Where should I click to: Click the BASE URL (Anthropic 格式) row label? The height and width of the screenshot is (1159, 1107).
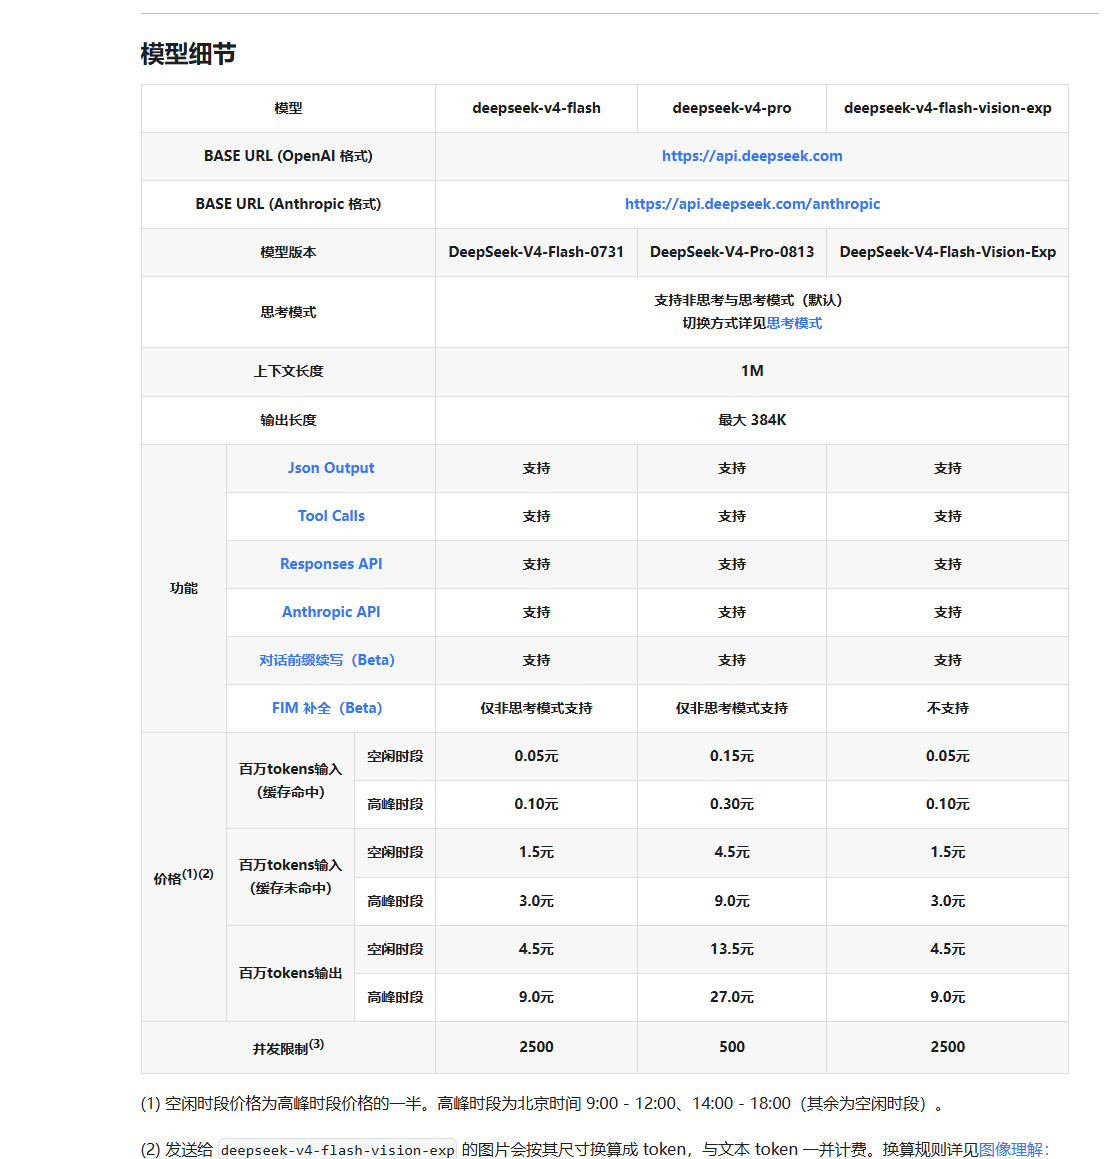click(x=288, y=204)
